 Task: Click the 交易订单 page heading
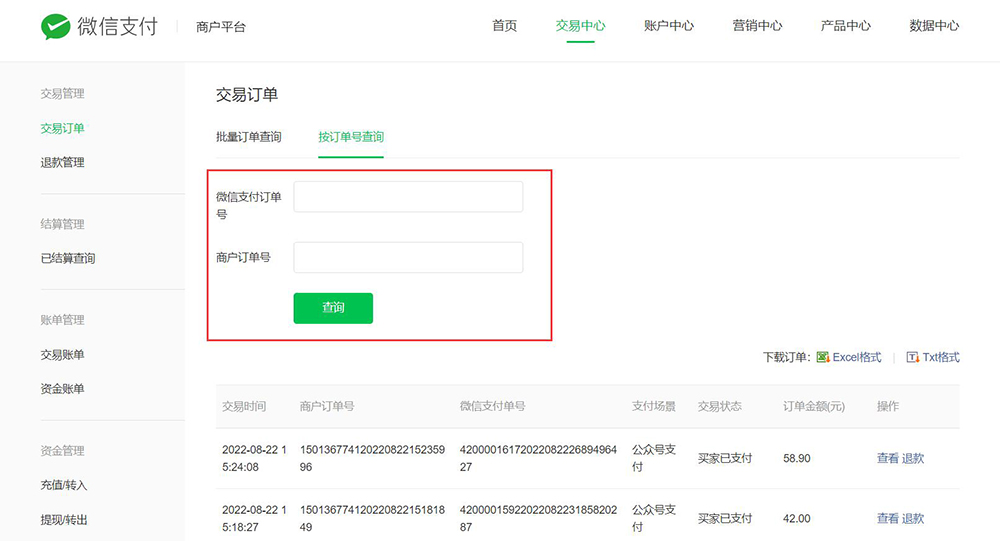tap(247, 94)
